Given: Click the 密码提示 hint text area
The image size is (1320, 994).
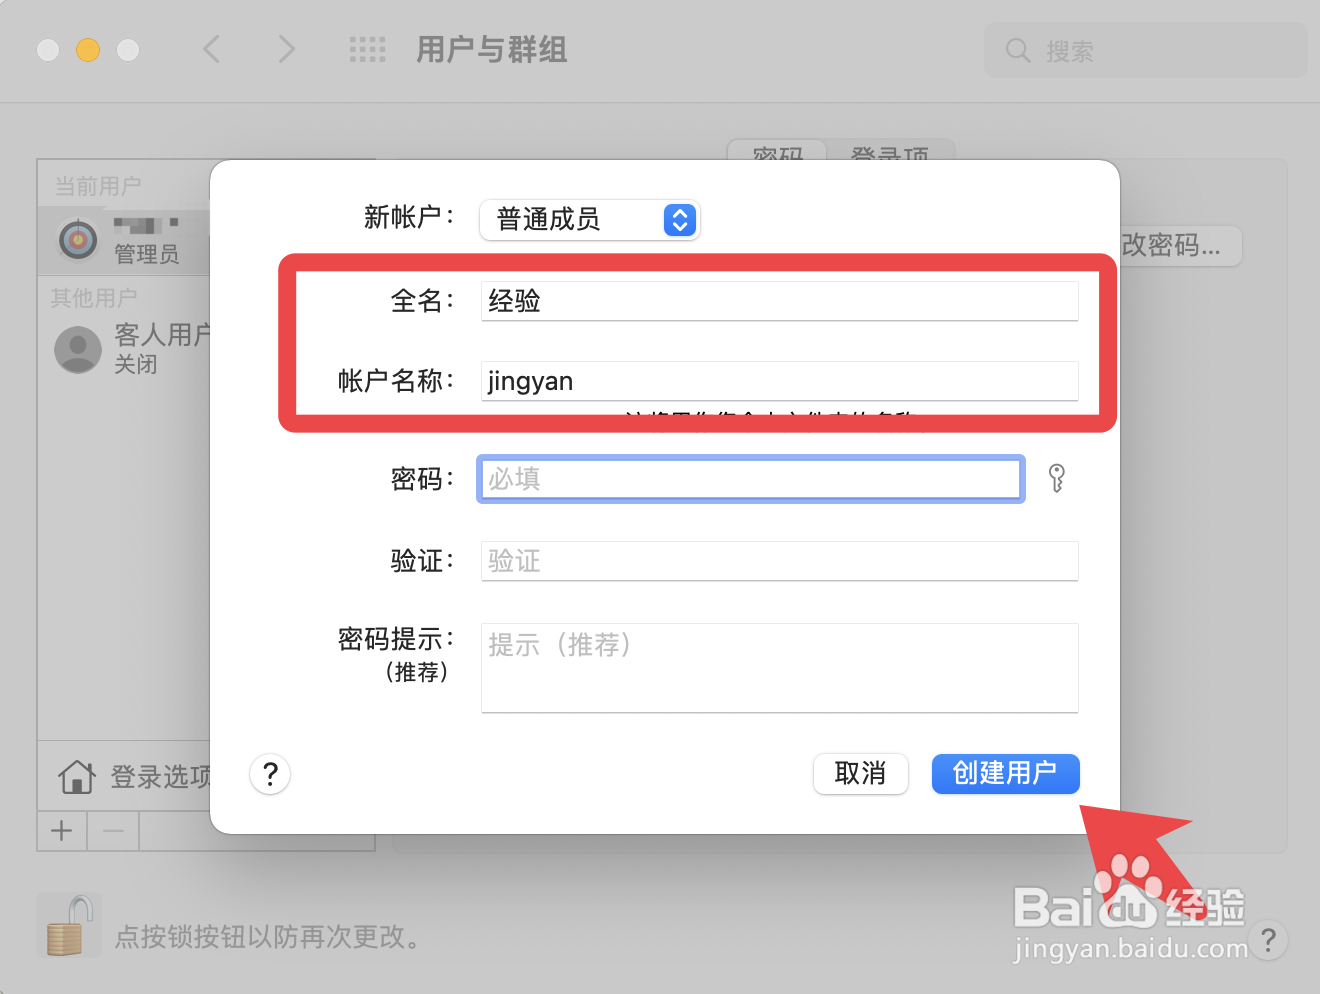Looking at the screenshot, I should click(779, 668).
